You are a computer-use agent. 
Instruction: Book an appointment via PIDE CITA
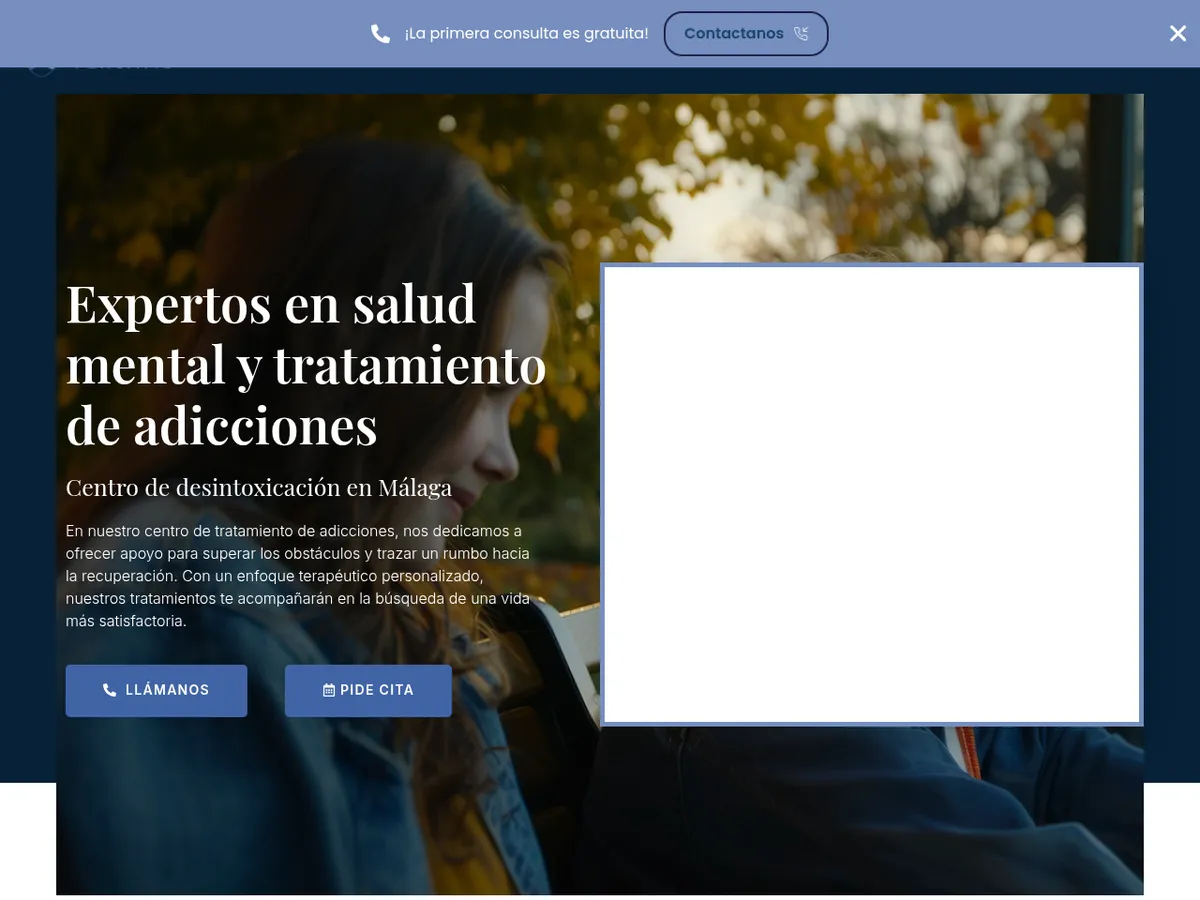(x=368, y=690)
